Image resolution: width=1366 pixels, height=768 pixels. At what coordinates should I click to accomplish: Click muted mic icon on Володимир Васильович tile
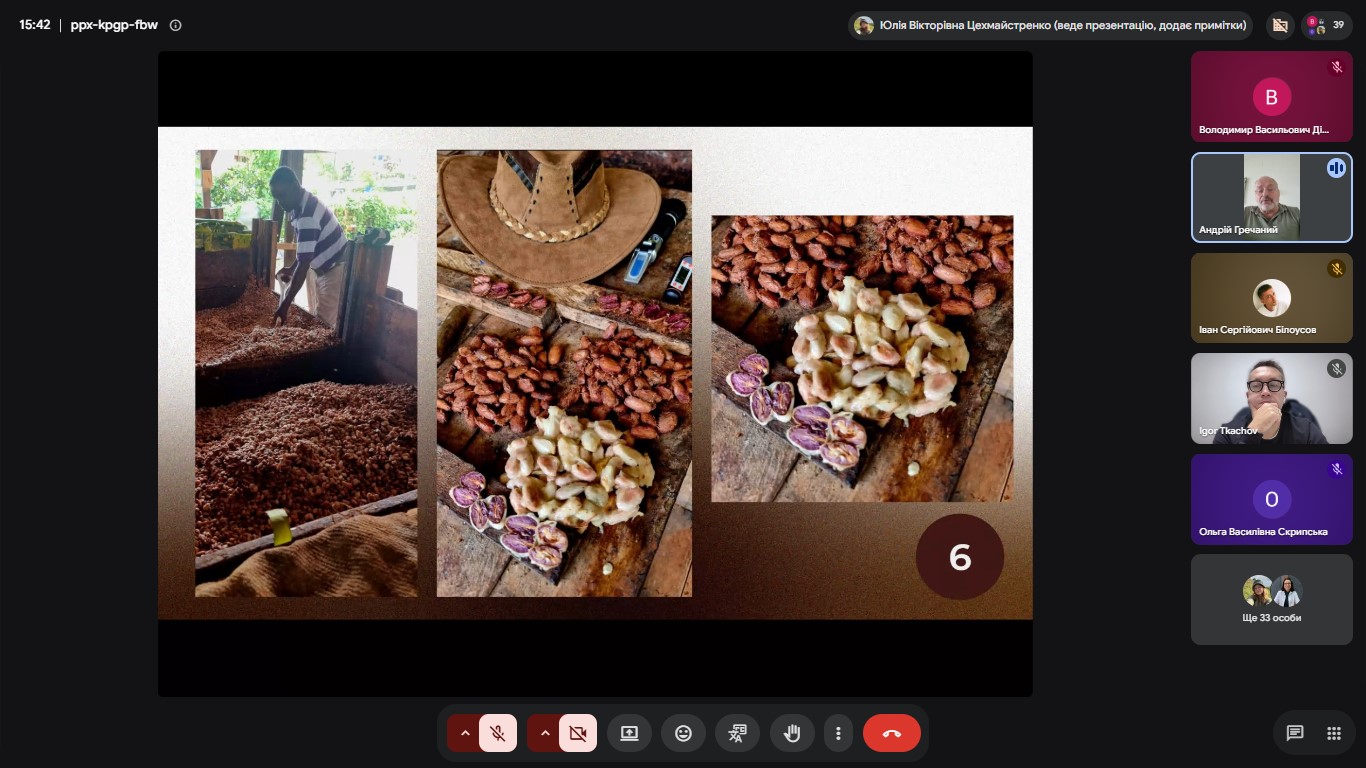point(1336,67)
